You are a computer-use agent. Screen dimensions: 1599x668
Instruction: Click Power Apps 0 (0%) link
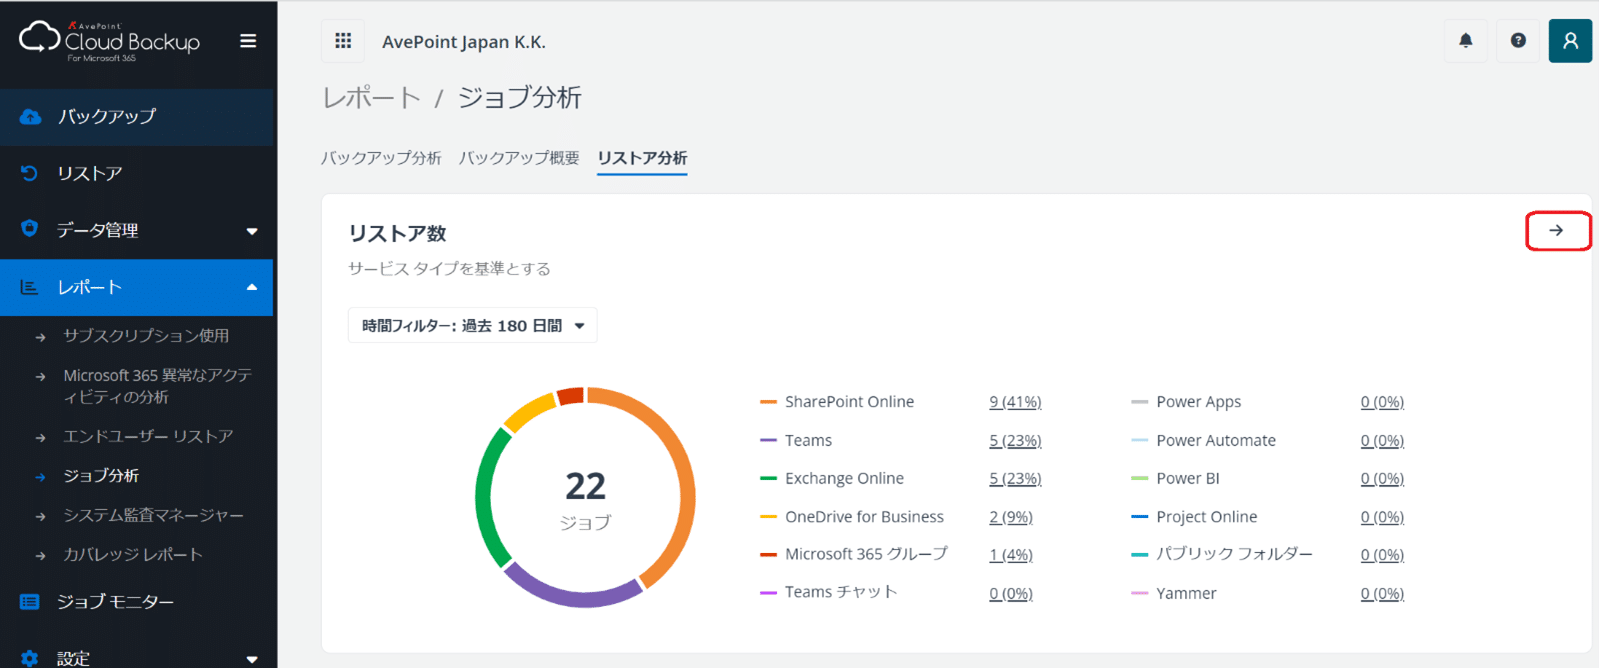click(x=1382, y=402)
